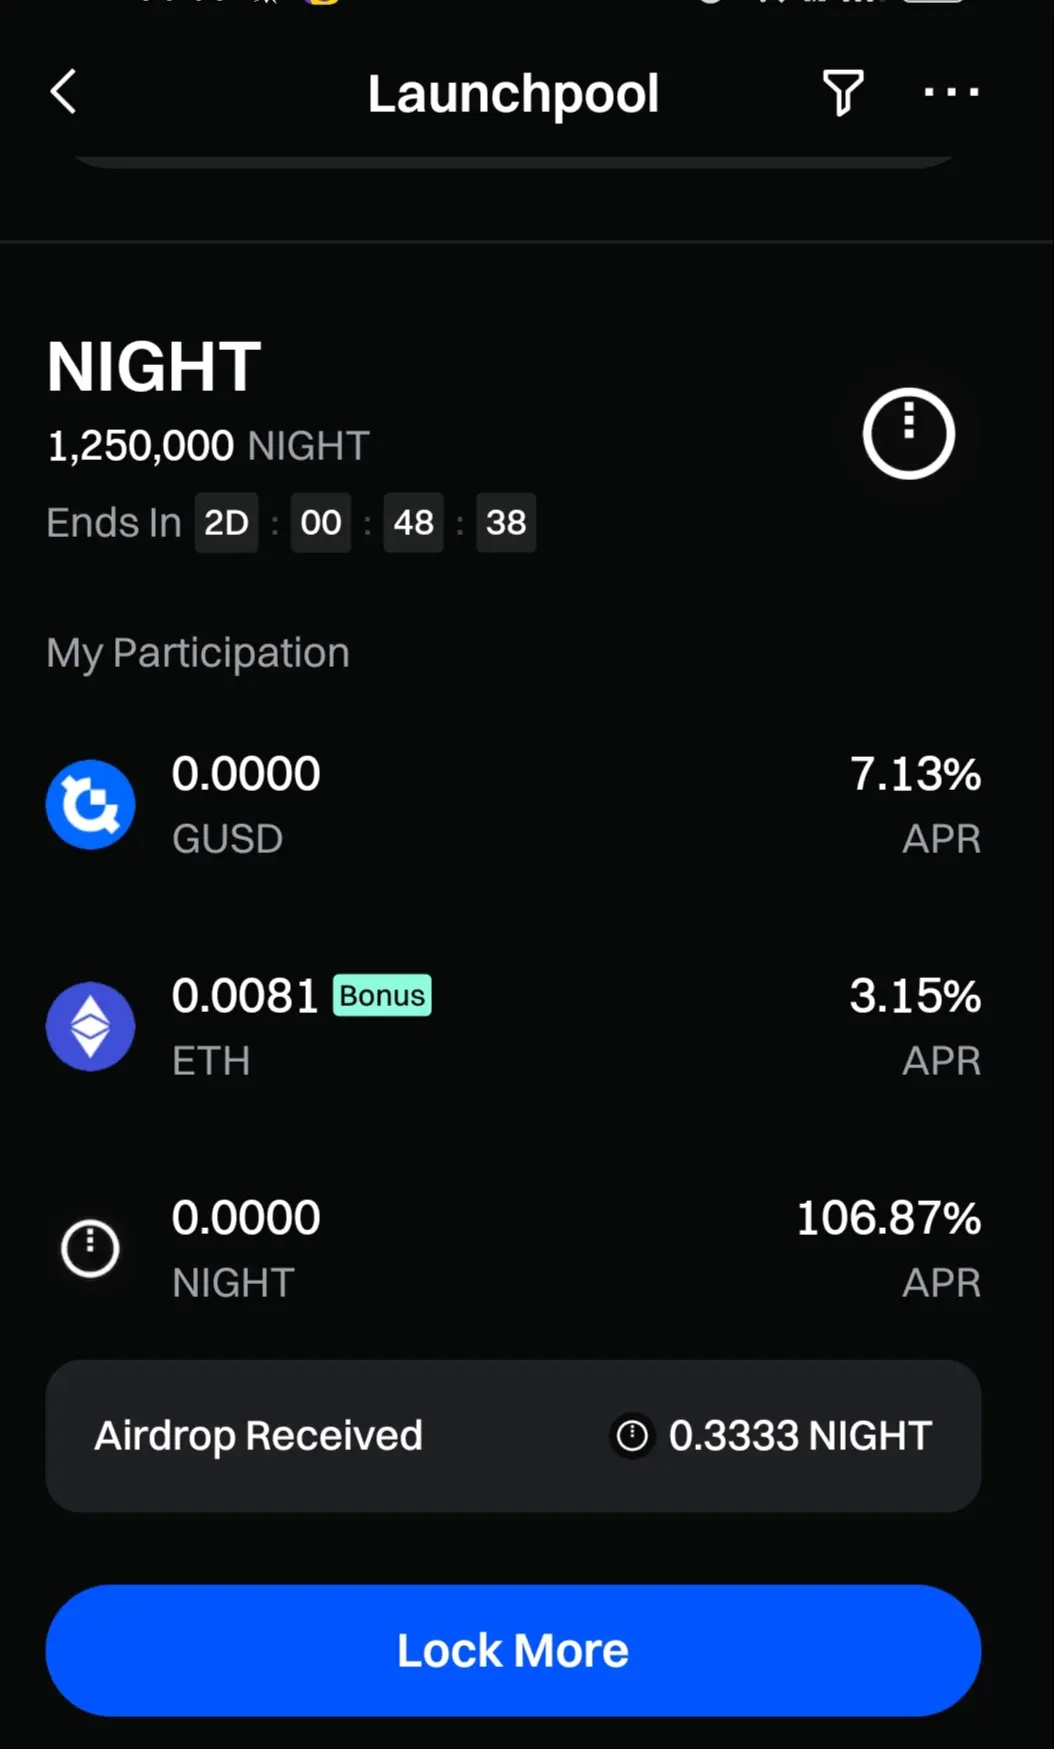Tap the small NIGHT coin icon in participation list
1054x1749 pixels.
pyautogui.click(x=91, y=1249)
